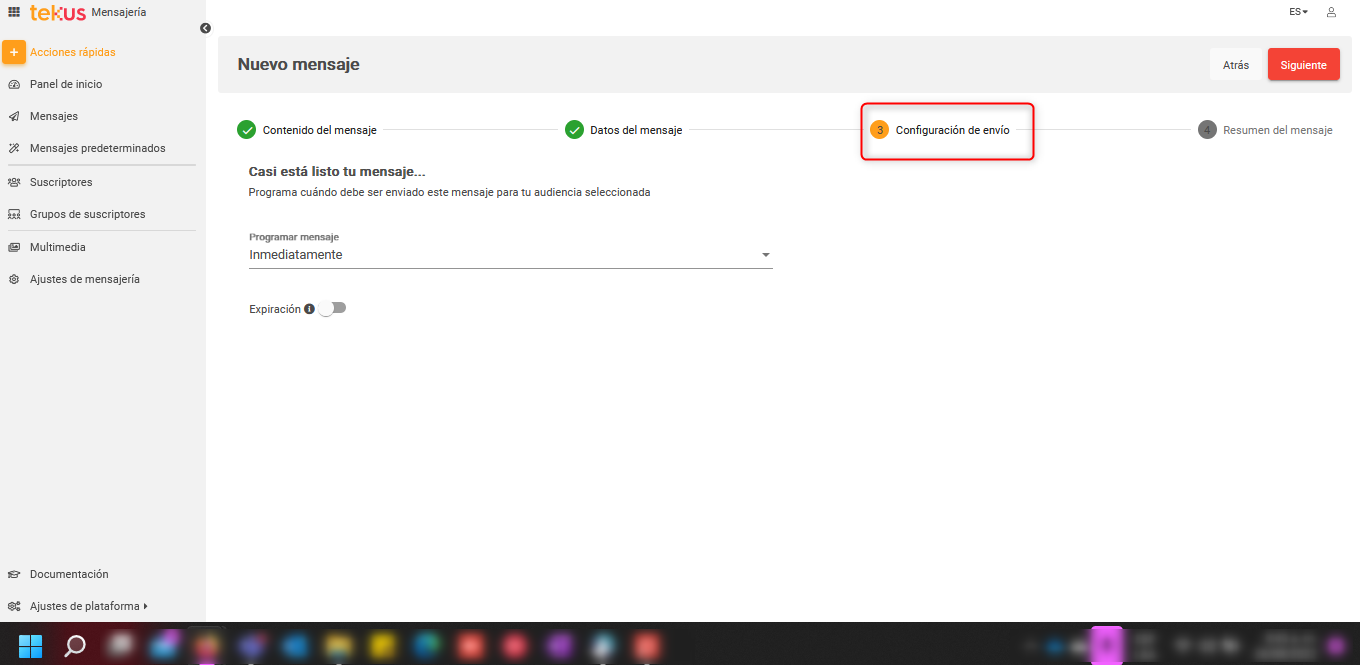This screenshot has width=1360, height=665.
Task: Open the apps grid icon beside tekus logo
Action: click(x=14, y=12)
